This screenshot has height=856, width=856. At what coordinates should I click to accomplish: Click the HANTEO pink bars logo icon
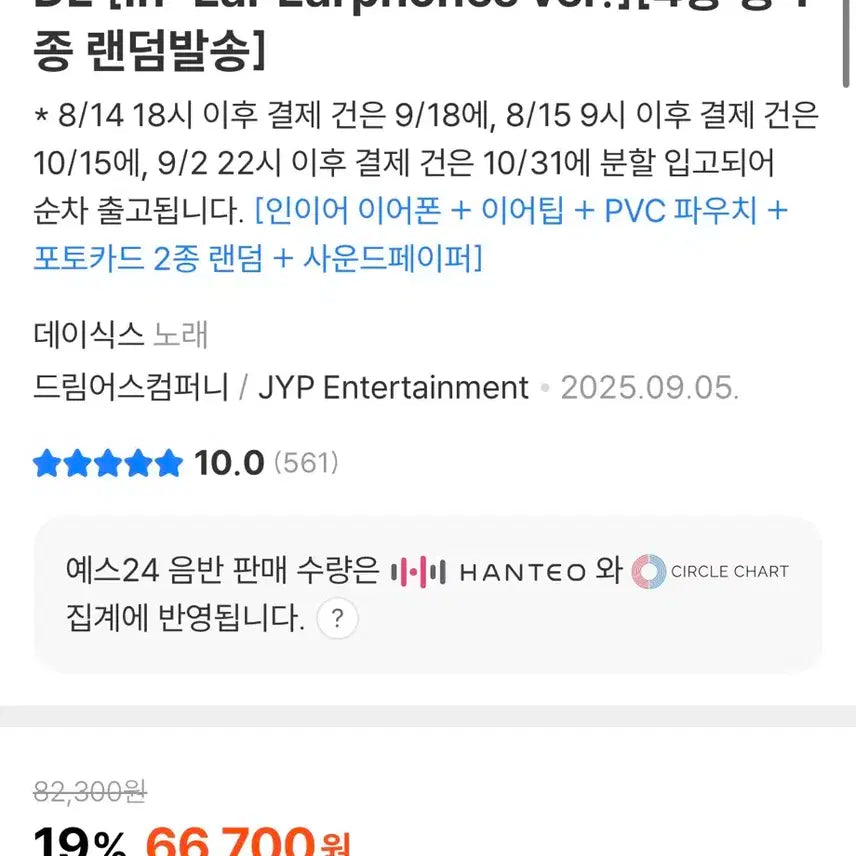[418, 572]
